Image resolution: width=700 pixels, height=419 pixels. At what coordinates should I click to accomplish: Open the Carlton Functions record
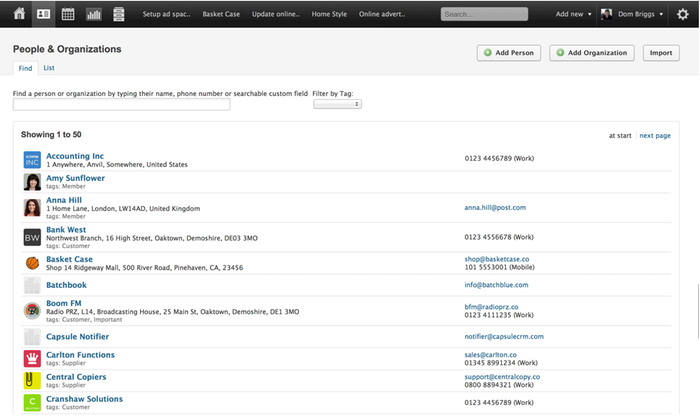pos(80,355)
